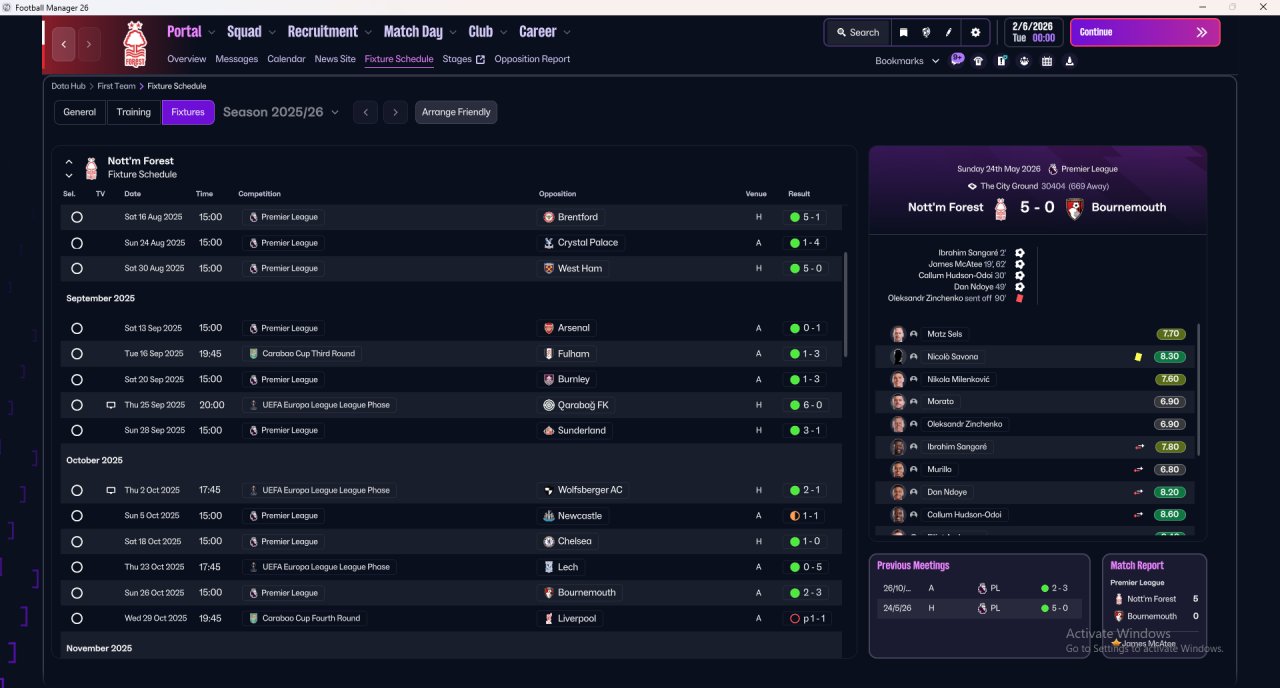Image resolution: width=1280 pixels, height=688 pixels.
Task: Click the TV icon on Qarabağ FK fixture
Action: 111,405
